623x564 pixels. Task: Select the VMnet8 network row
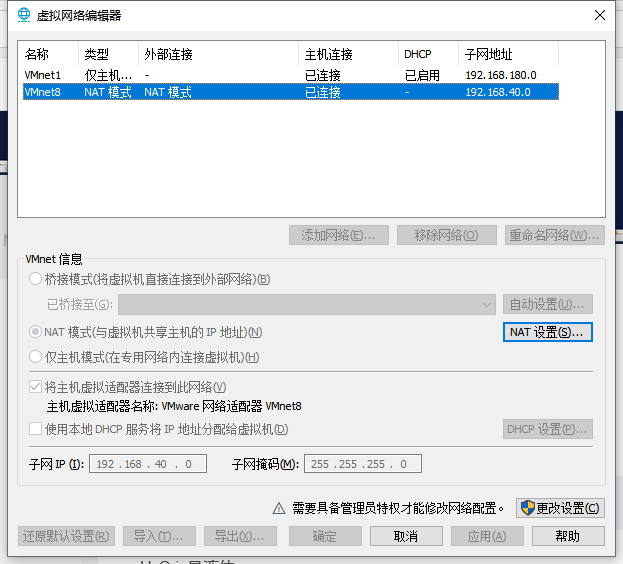pyautogui.click(x=291, y=92)
